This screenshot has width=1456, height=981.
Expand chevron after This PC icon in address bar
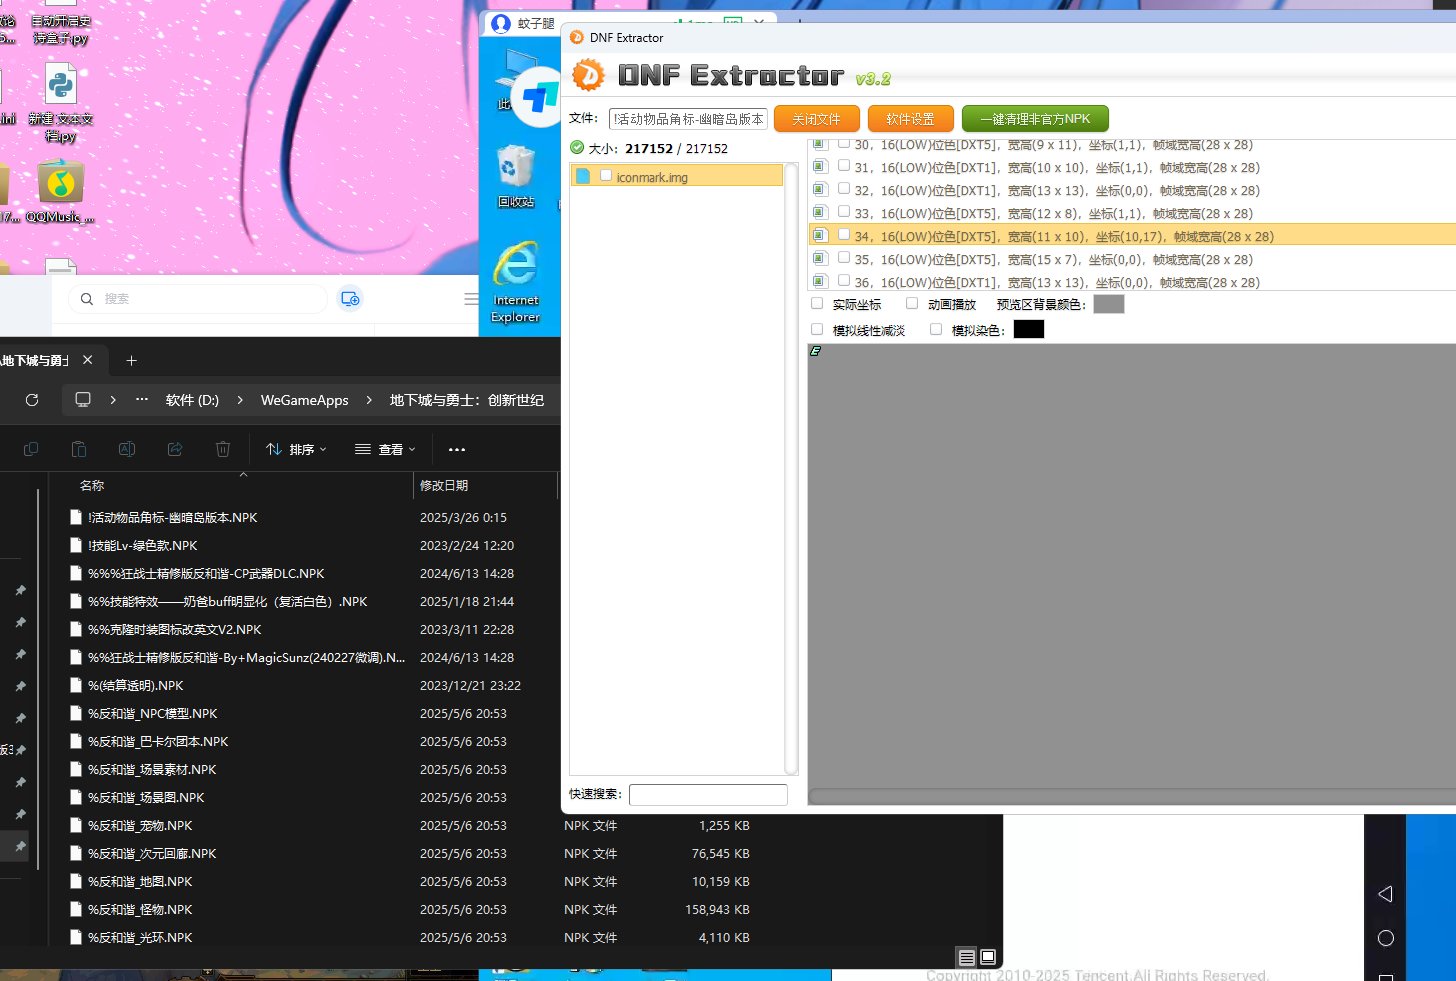113,400
